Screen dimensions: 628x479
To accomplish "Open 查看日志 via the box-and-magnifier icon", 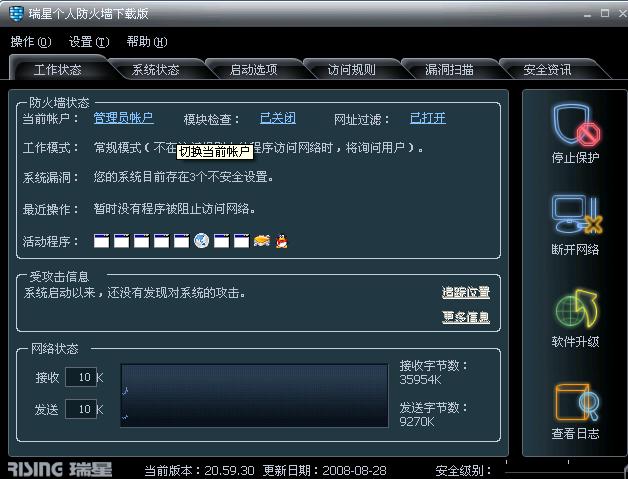I will pos(576,402).
